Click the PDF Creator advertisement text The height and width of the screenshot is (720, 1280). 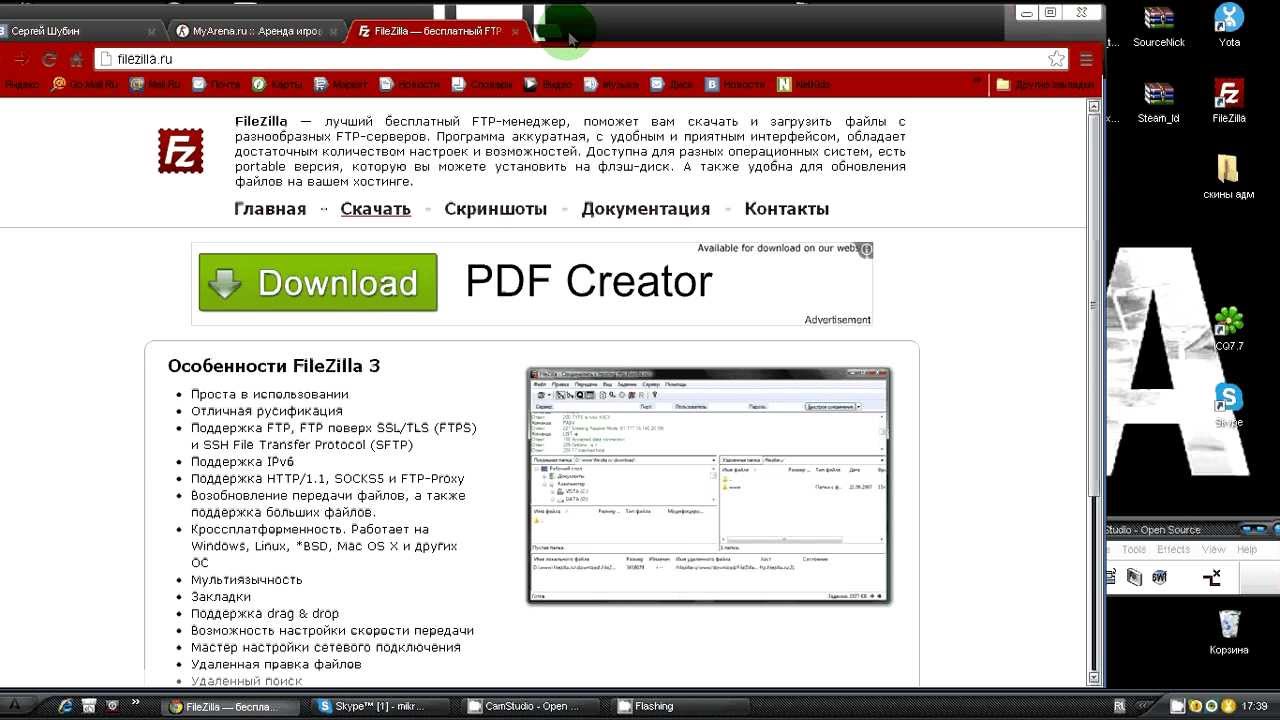589,281
